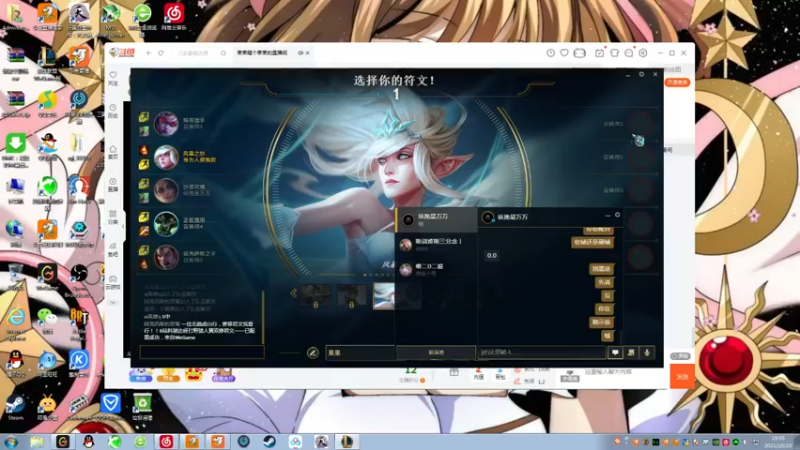Click the orange send button in Huya

click(x=682, y=377)
